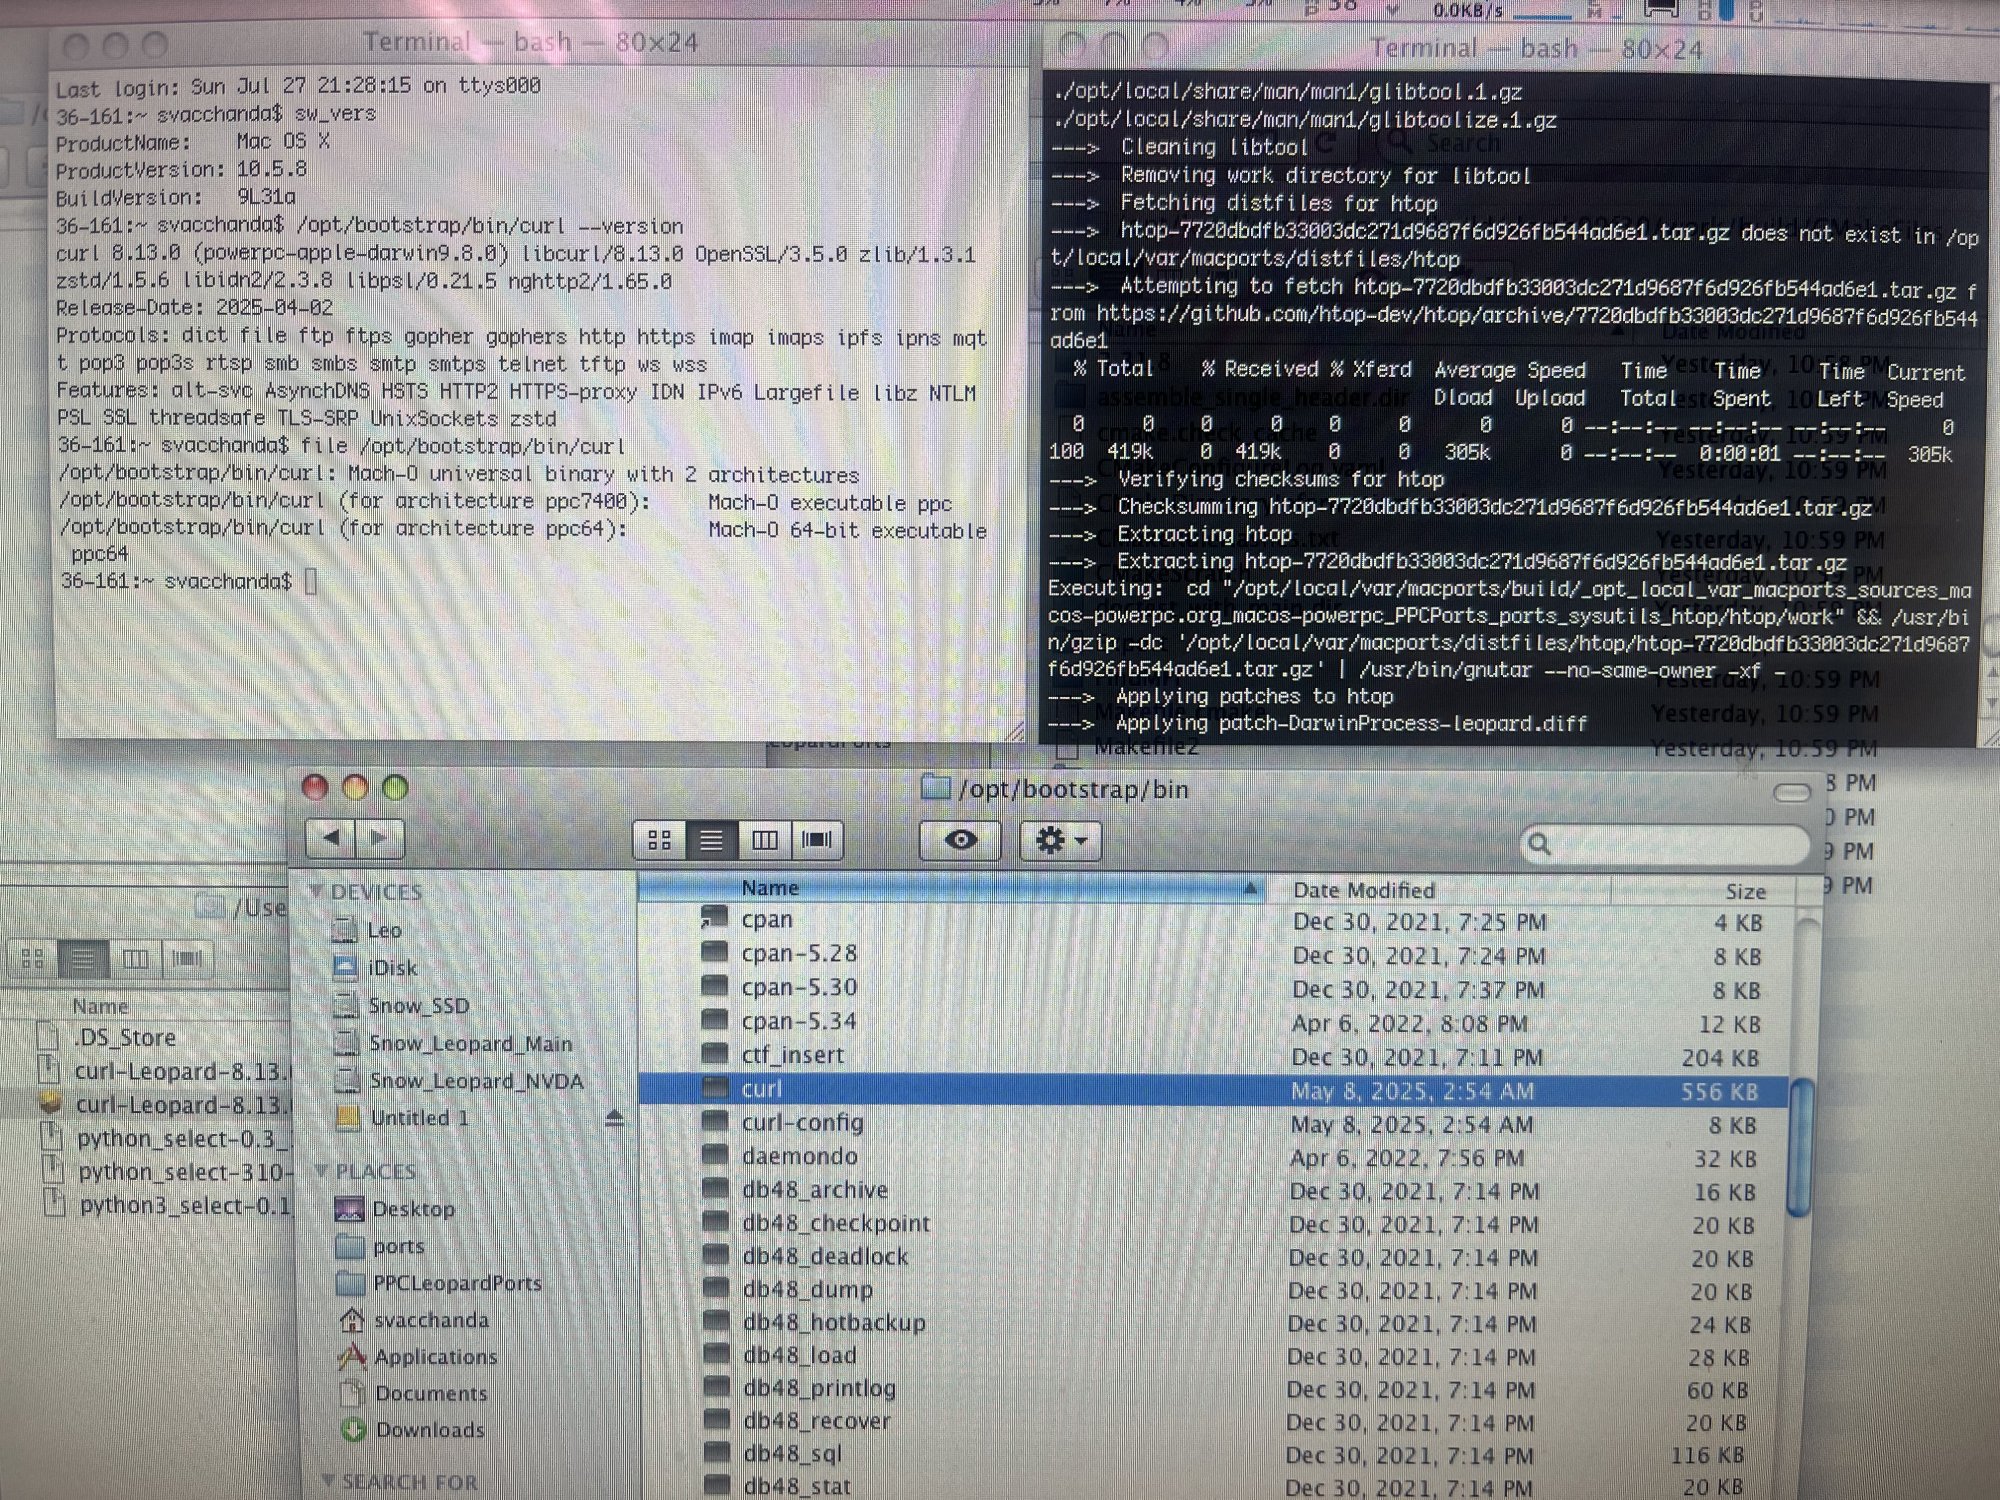Screen dimensions: 2000x1500
Task: Expand the SEARCH FOR sidebar section
Action: click(328, 1480)
